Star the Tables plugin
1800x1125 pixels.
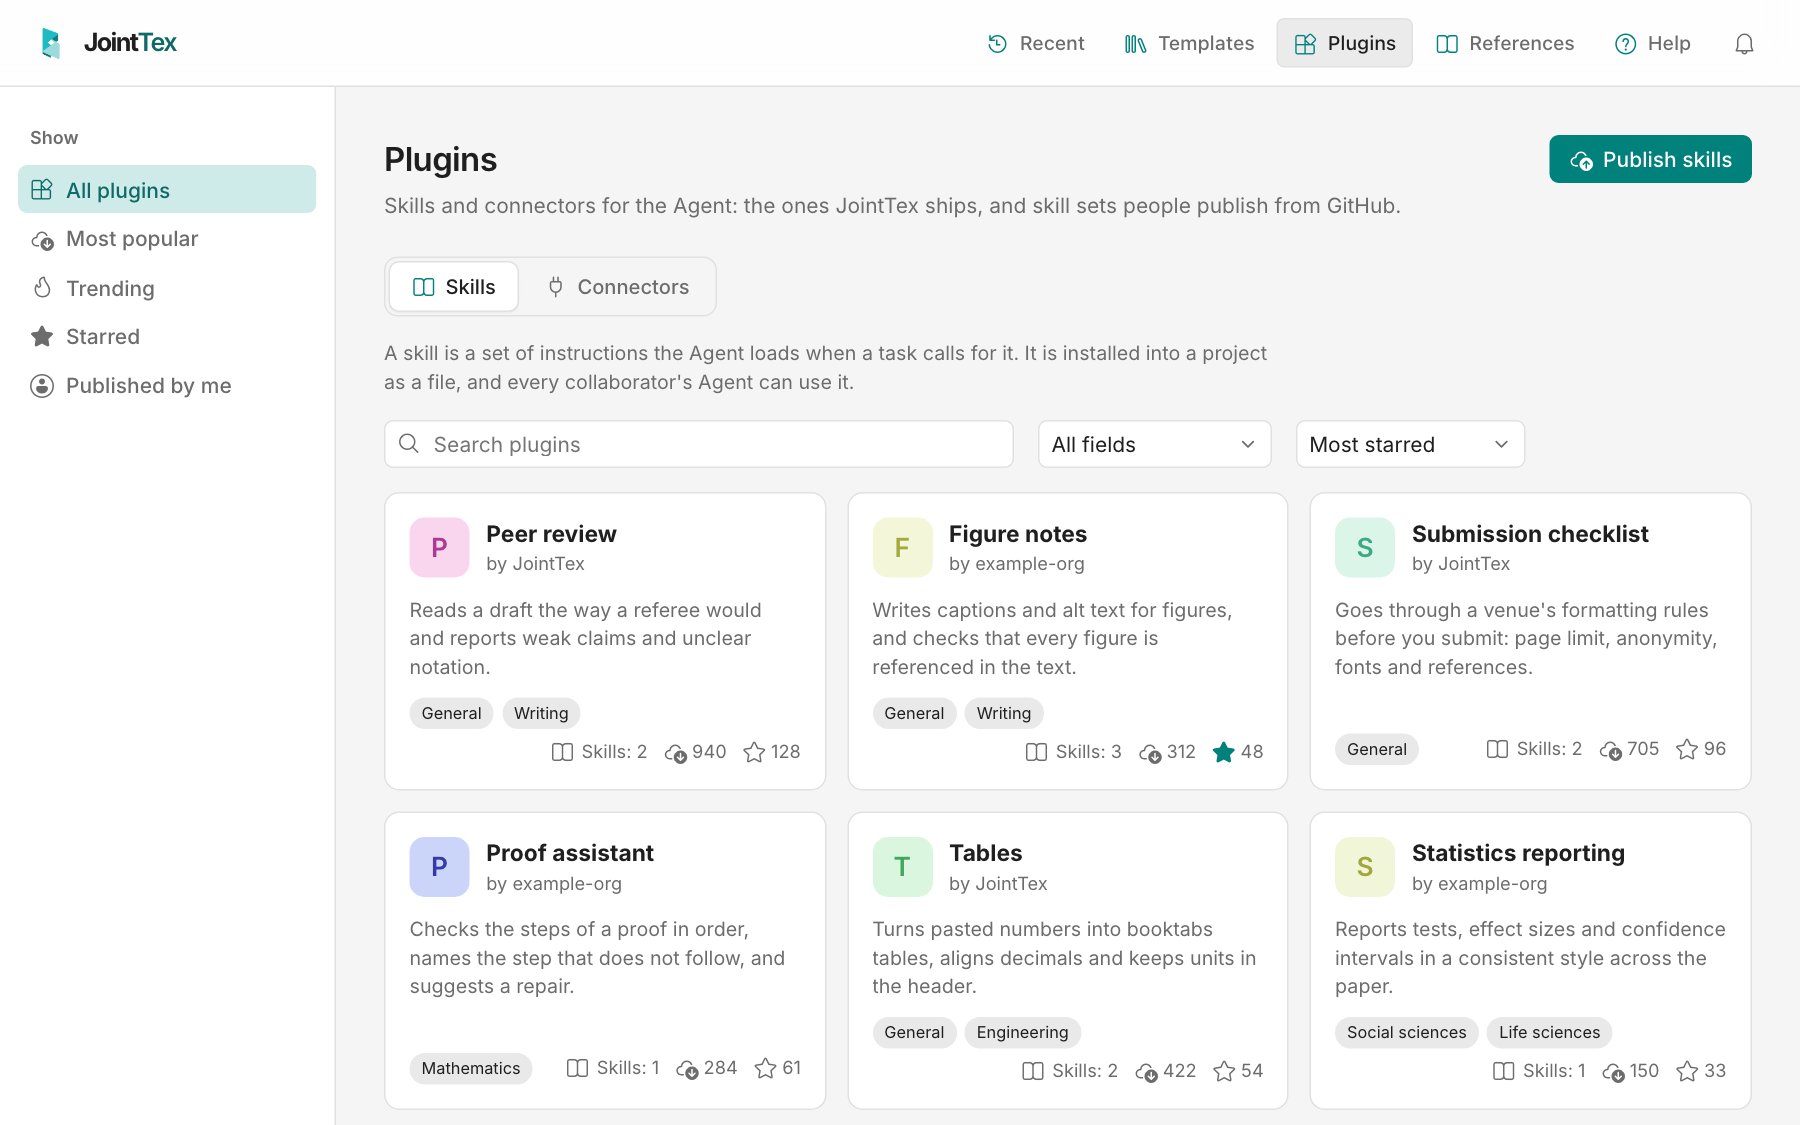pos(1224,1071)
